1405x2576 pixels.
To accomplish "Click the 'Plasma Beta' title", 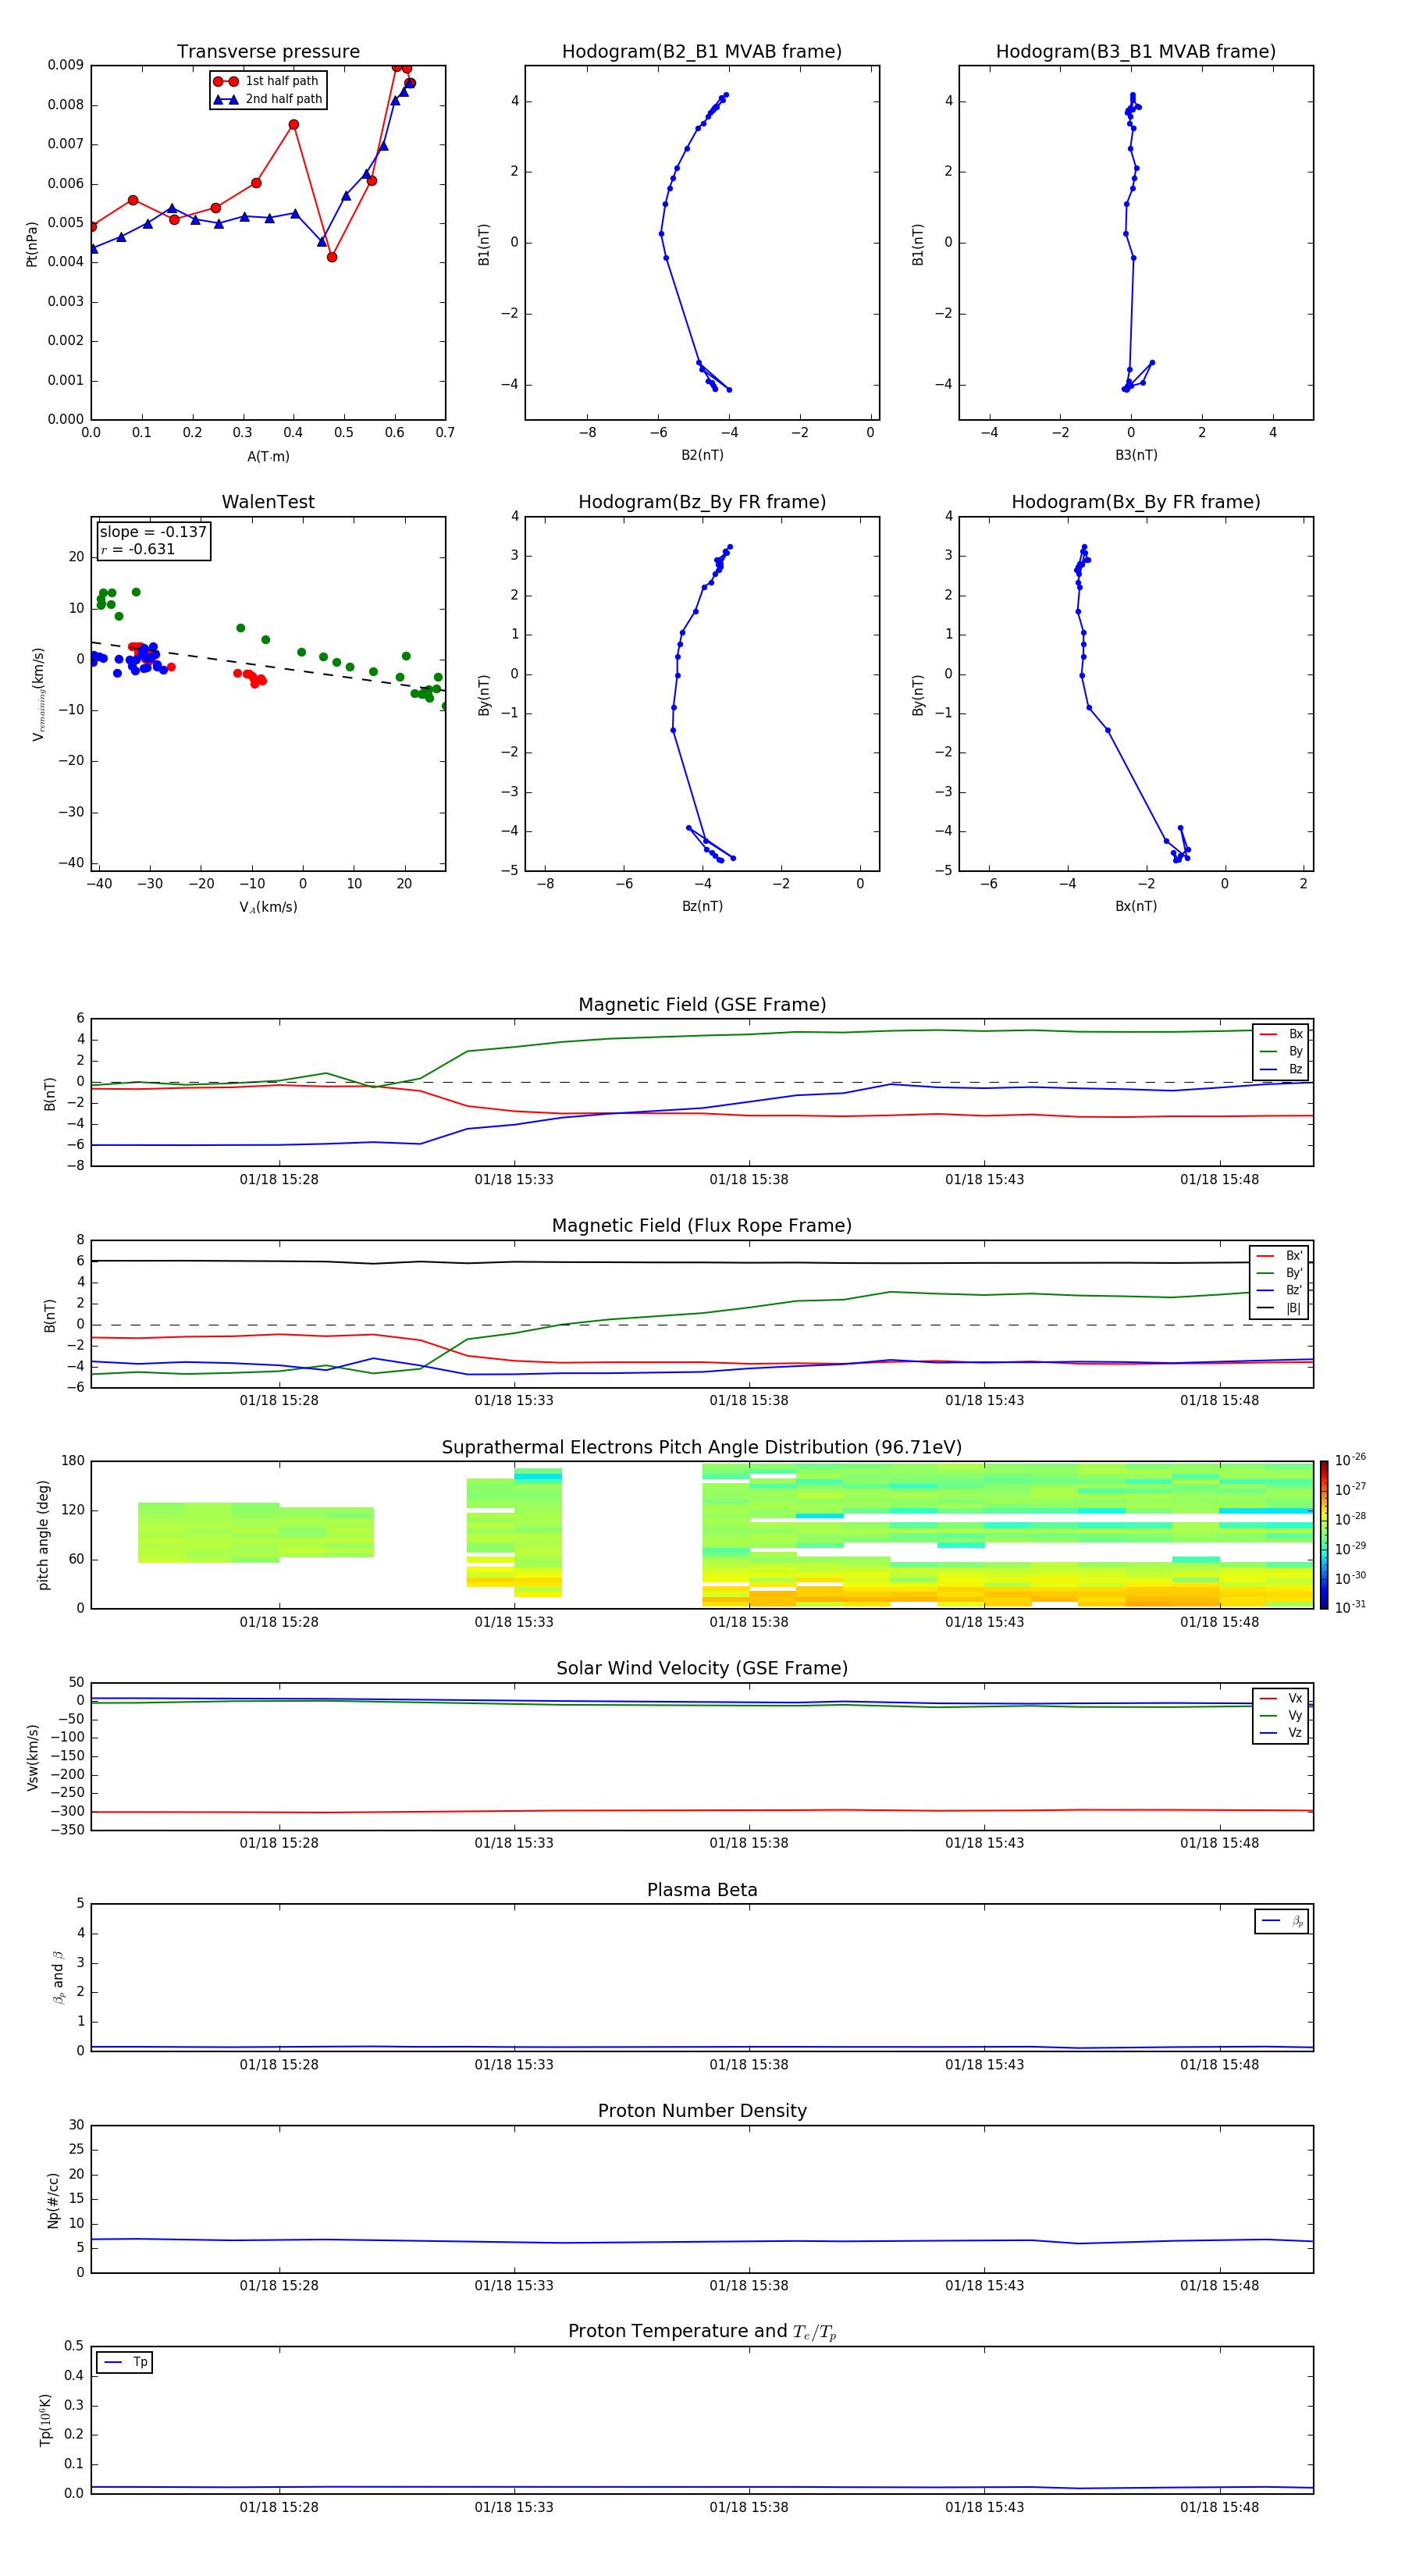I will coord(702,1890).
